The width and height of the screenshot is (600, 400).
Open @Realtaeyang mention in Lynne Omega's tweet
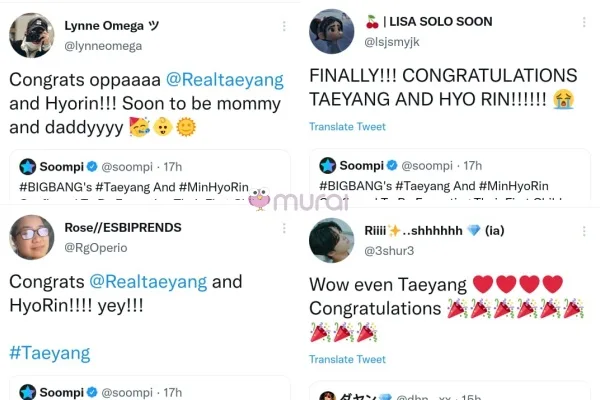coord(225,80)
